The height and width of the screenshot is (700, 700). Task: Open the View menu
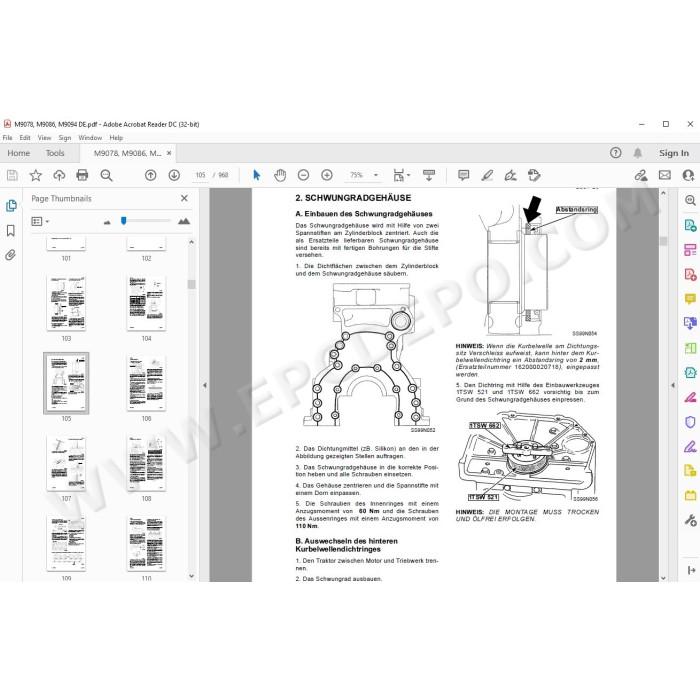point(45,138)
